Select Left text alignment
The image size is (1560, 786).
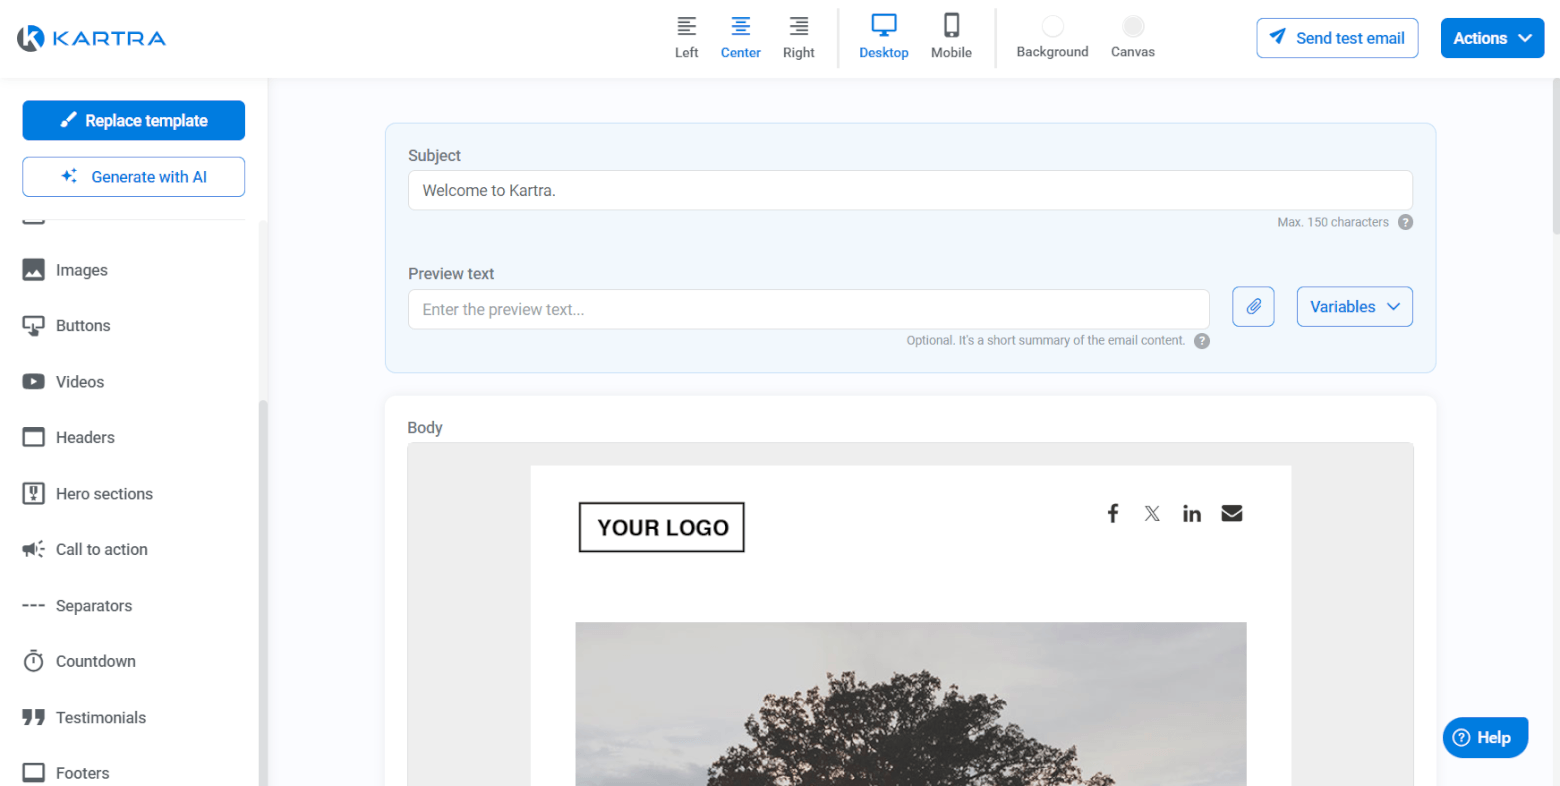(686, 37)
